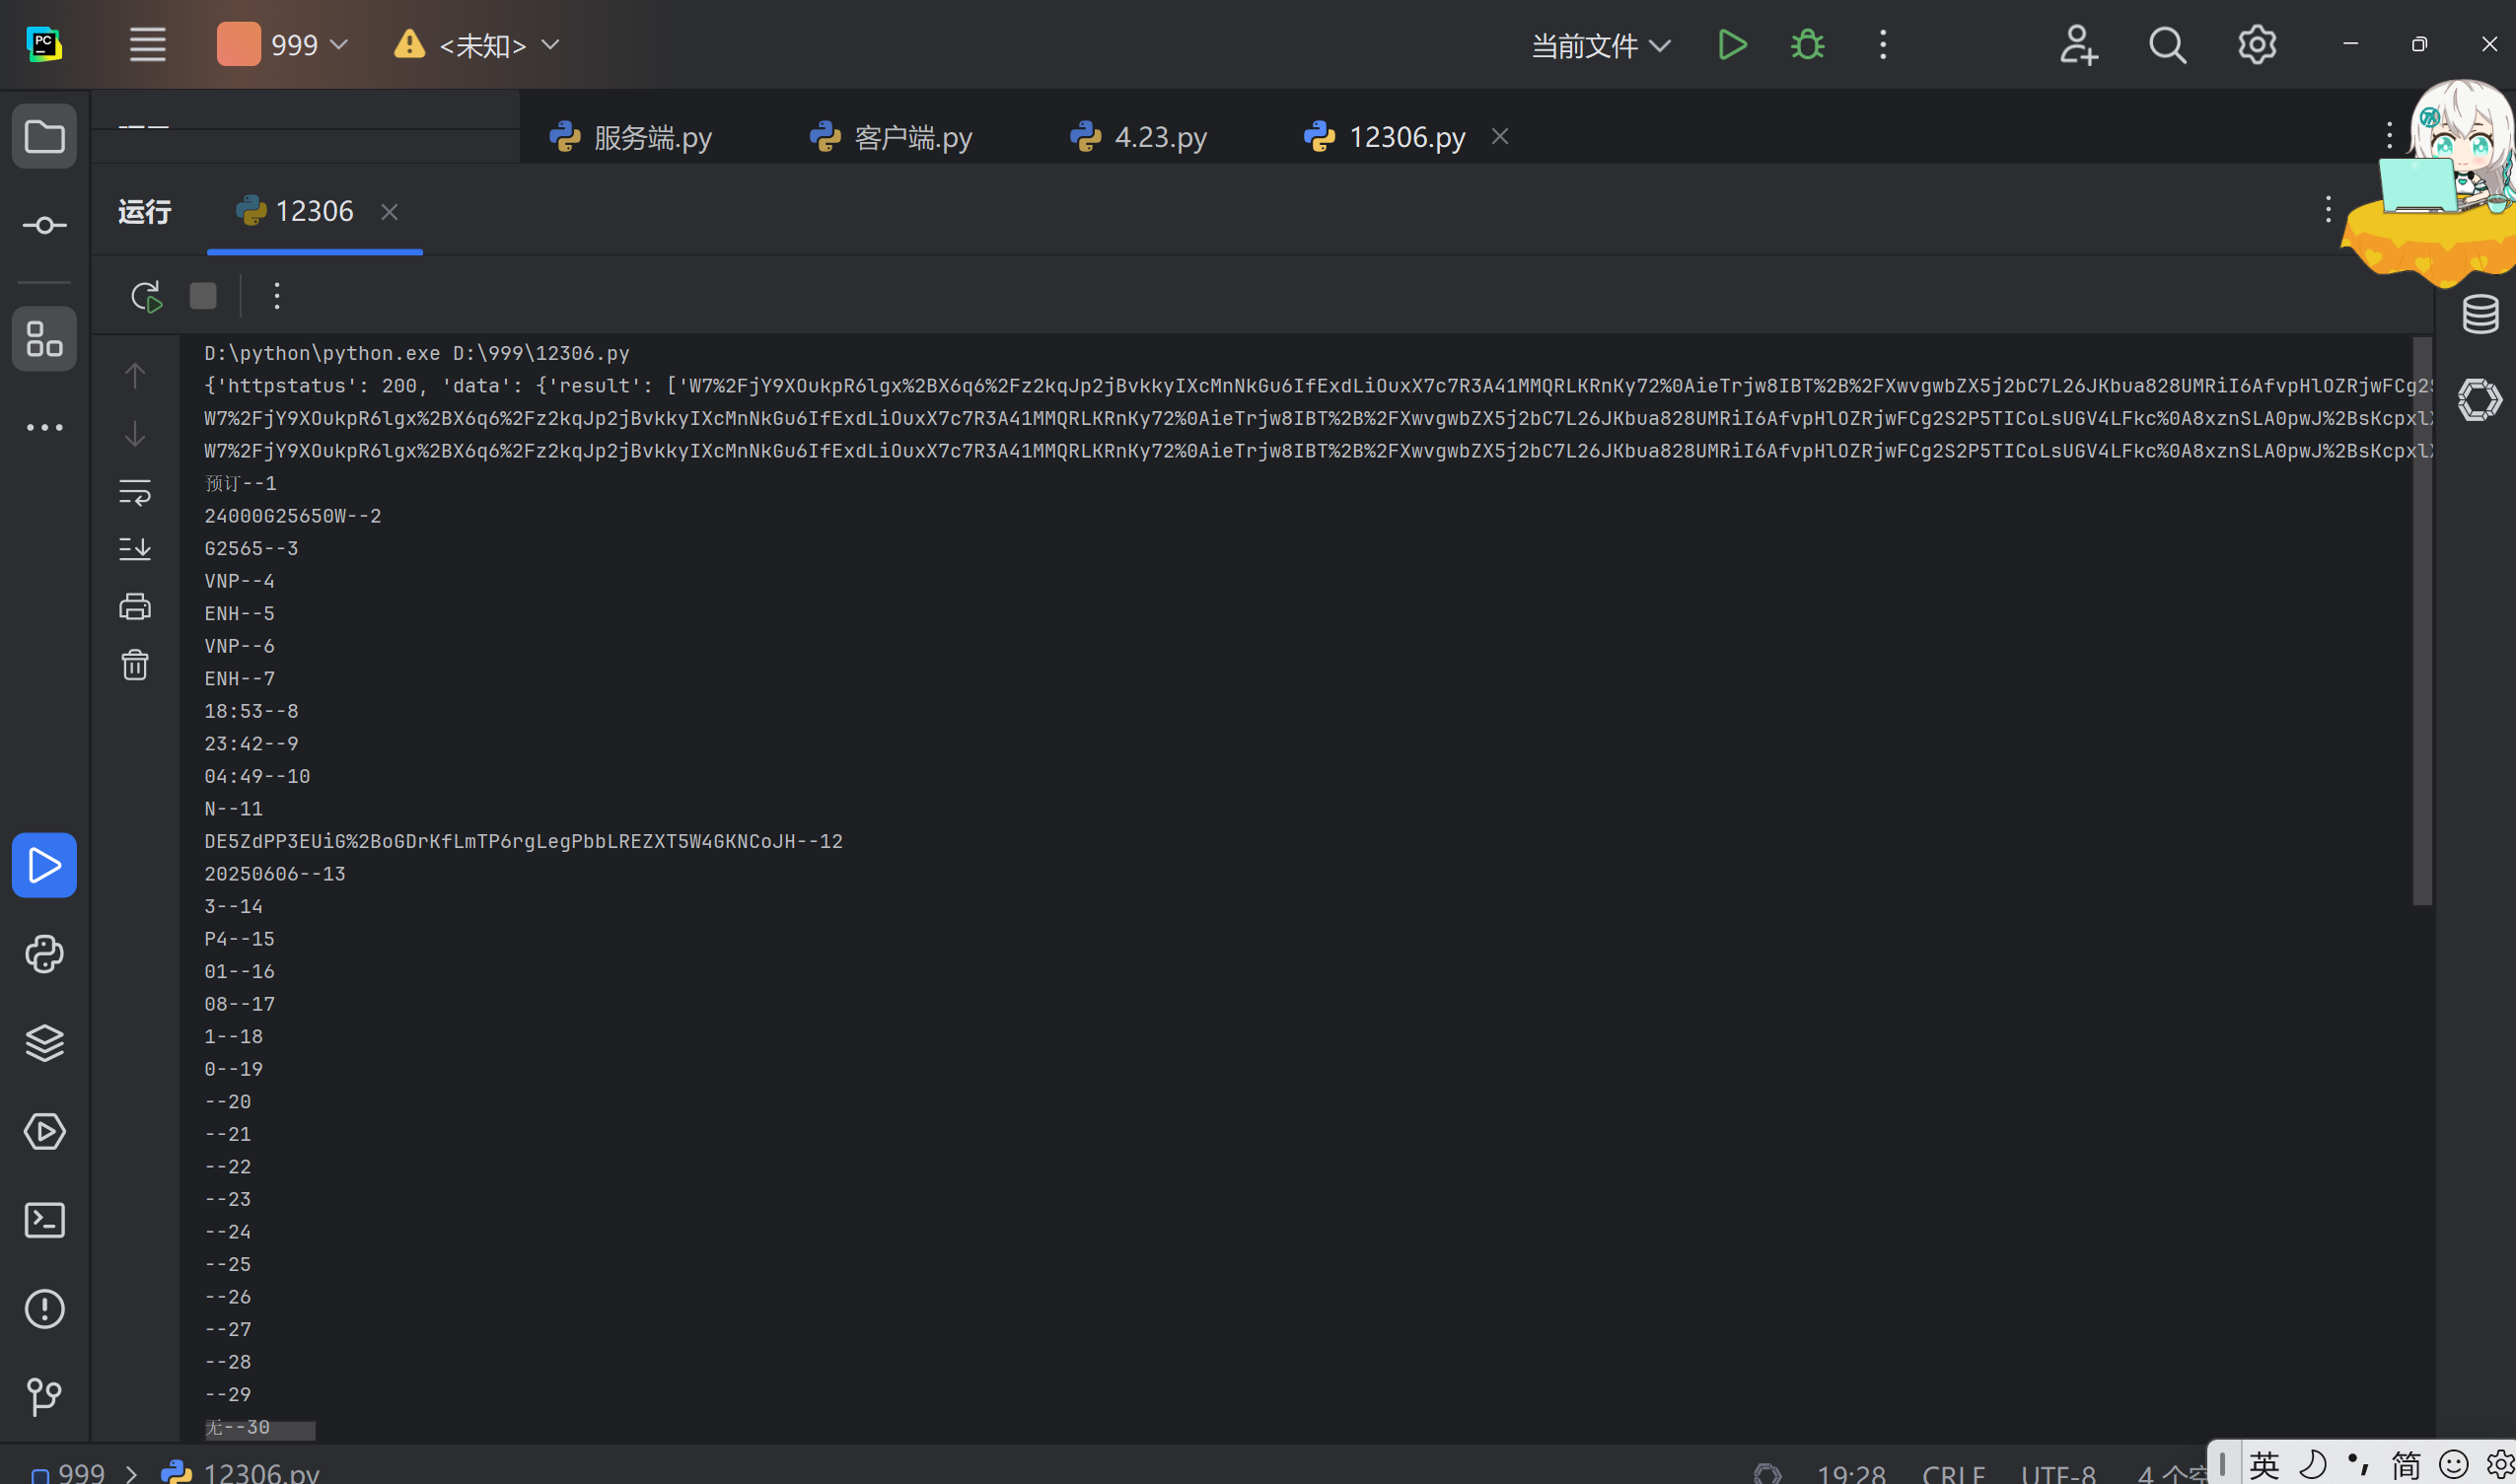Click the print output icon
2516x1484 pixels.
[135, 607]
